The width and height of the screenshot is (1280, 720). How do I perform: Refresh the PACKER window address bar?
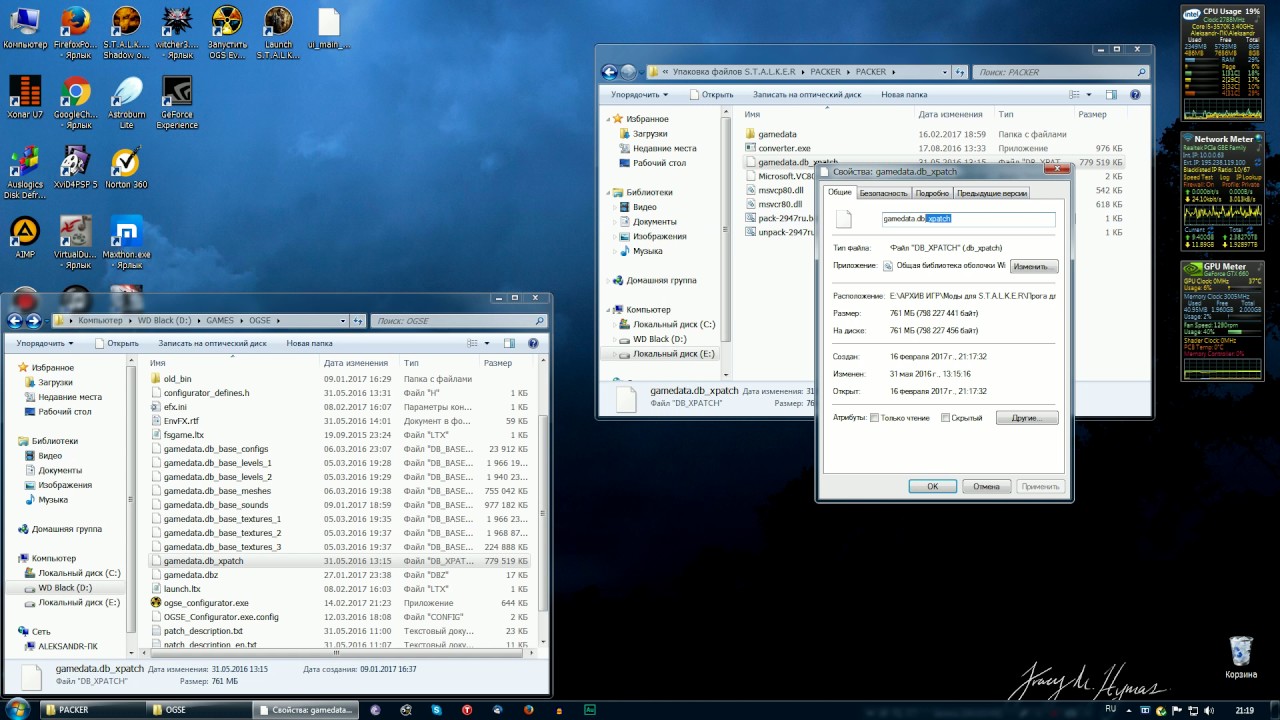(x=959, y=72)
